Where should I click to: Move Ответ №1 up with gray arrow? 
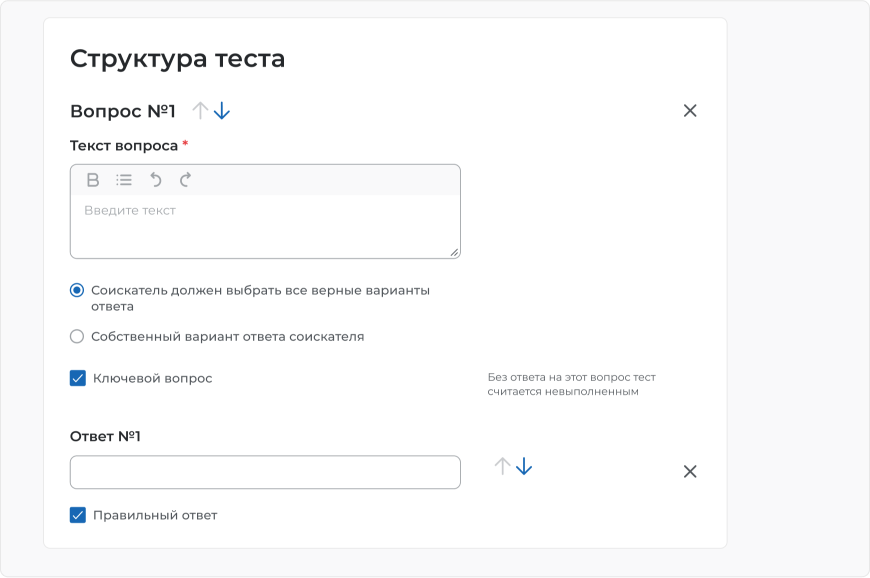click(502, 466)
